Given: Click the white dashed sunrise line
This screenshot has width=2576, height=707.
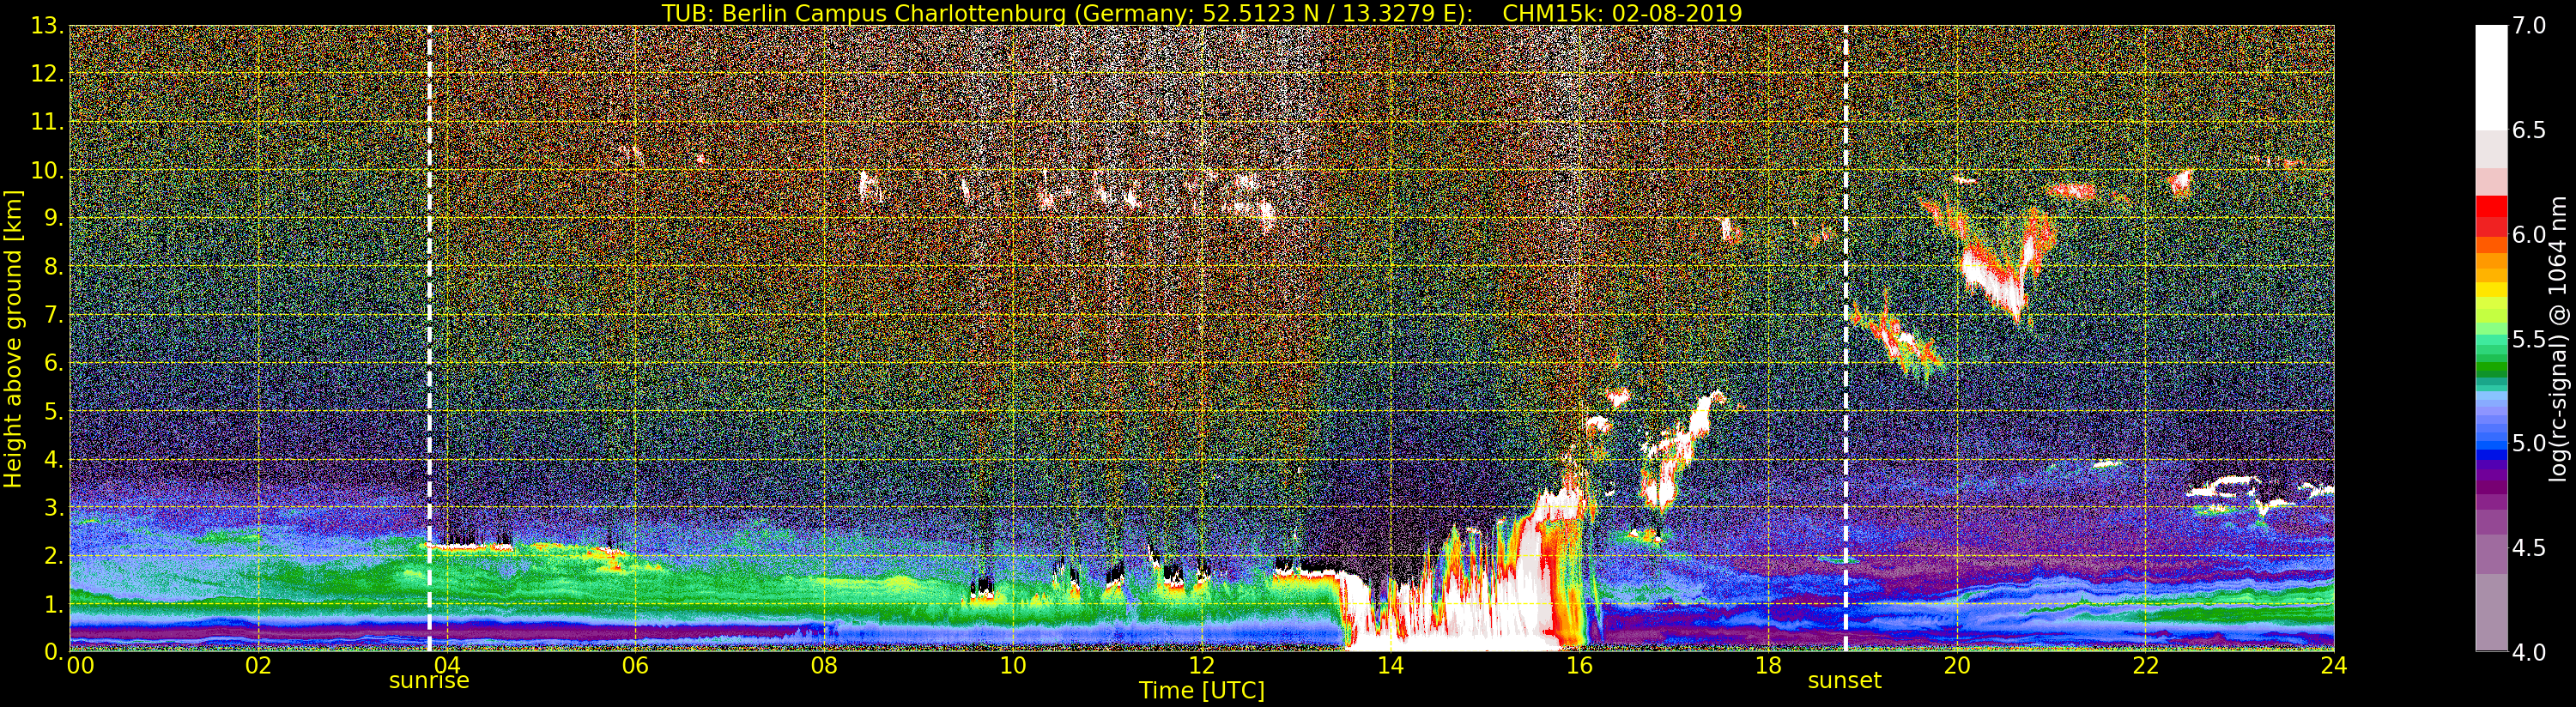Looking at the screenshot, I should (429, 338).
